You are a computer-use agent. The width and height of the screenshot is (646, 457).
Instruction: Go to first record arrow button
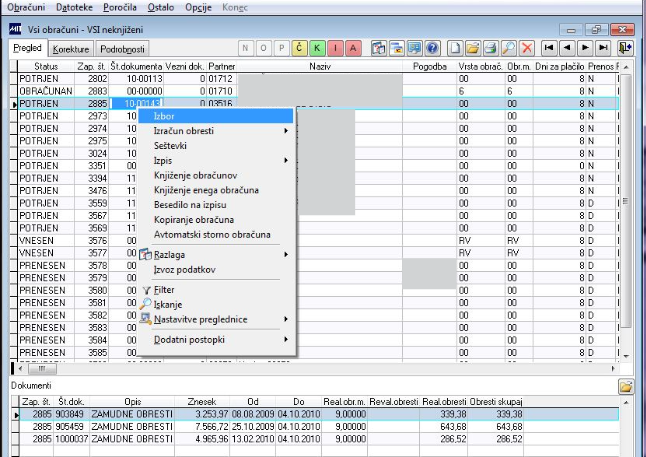point(549,48)
